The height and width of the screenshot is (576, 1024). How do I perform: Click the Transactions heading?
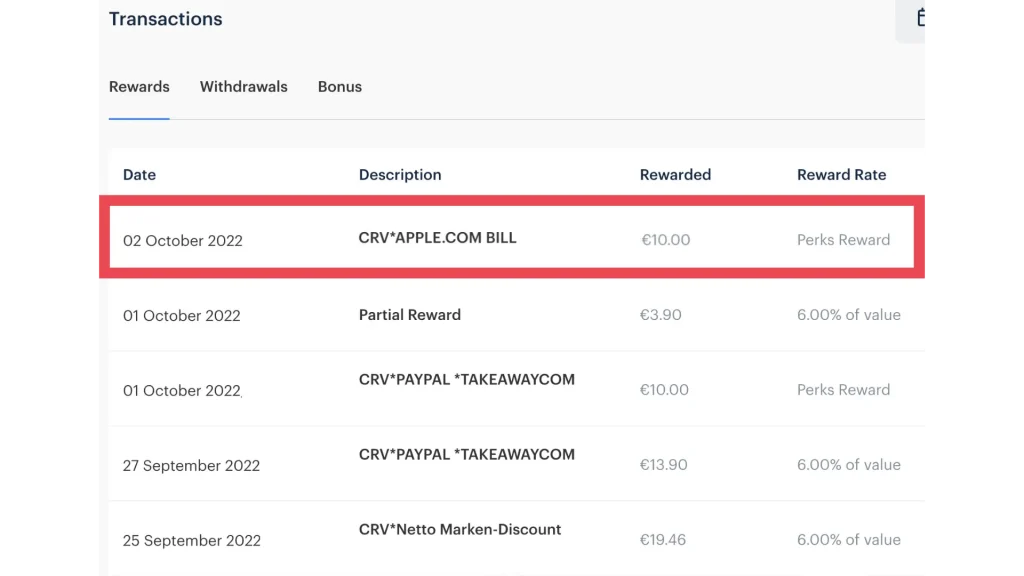pyautogui.click(x=165, y=19)
